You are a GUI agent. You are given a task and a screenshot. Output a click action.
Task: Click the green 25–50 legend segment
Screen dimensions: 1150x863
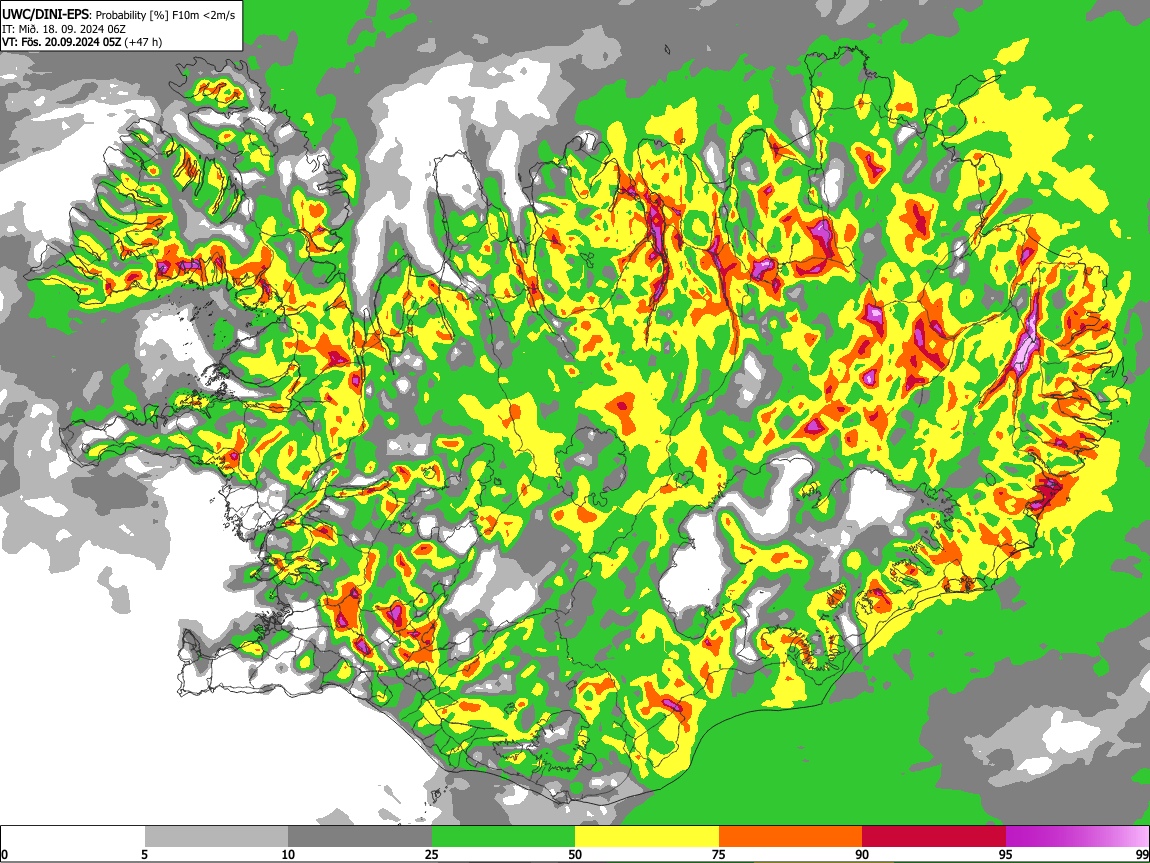coord(503,837)
